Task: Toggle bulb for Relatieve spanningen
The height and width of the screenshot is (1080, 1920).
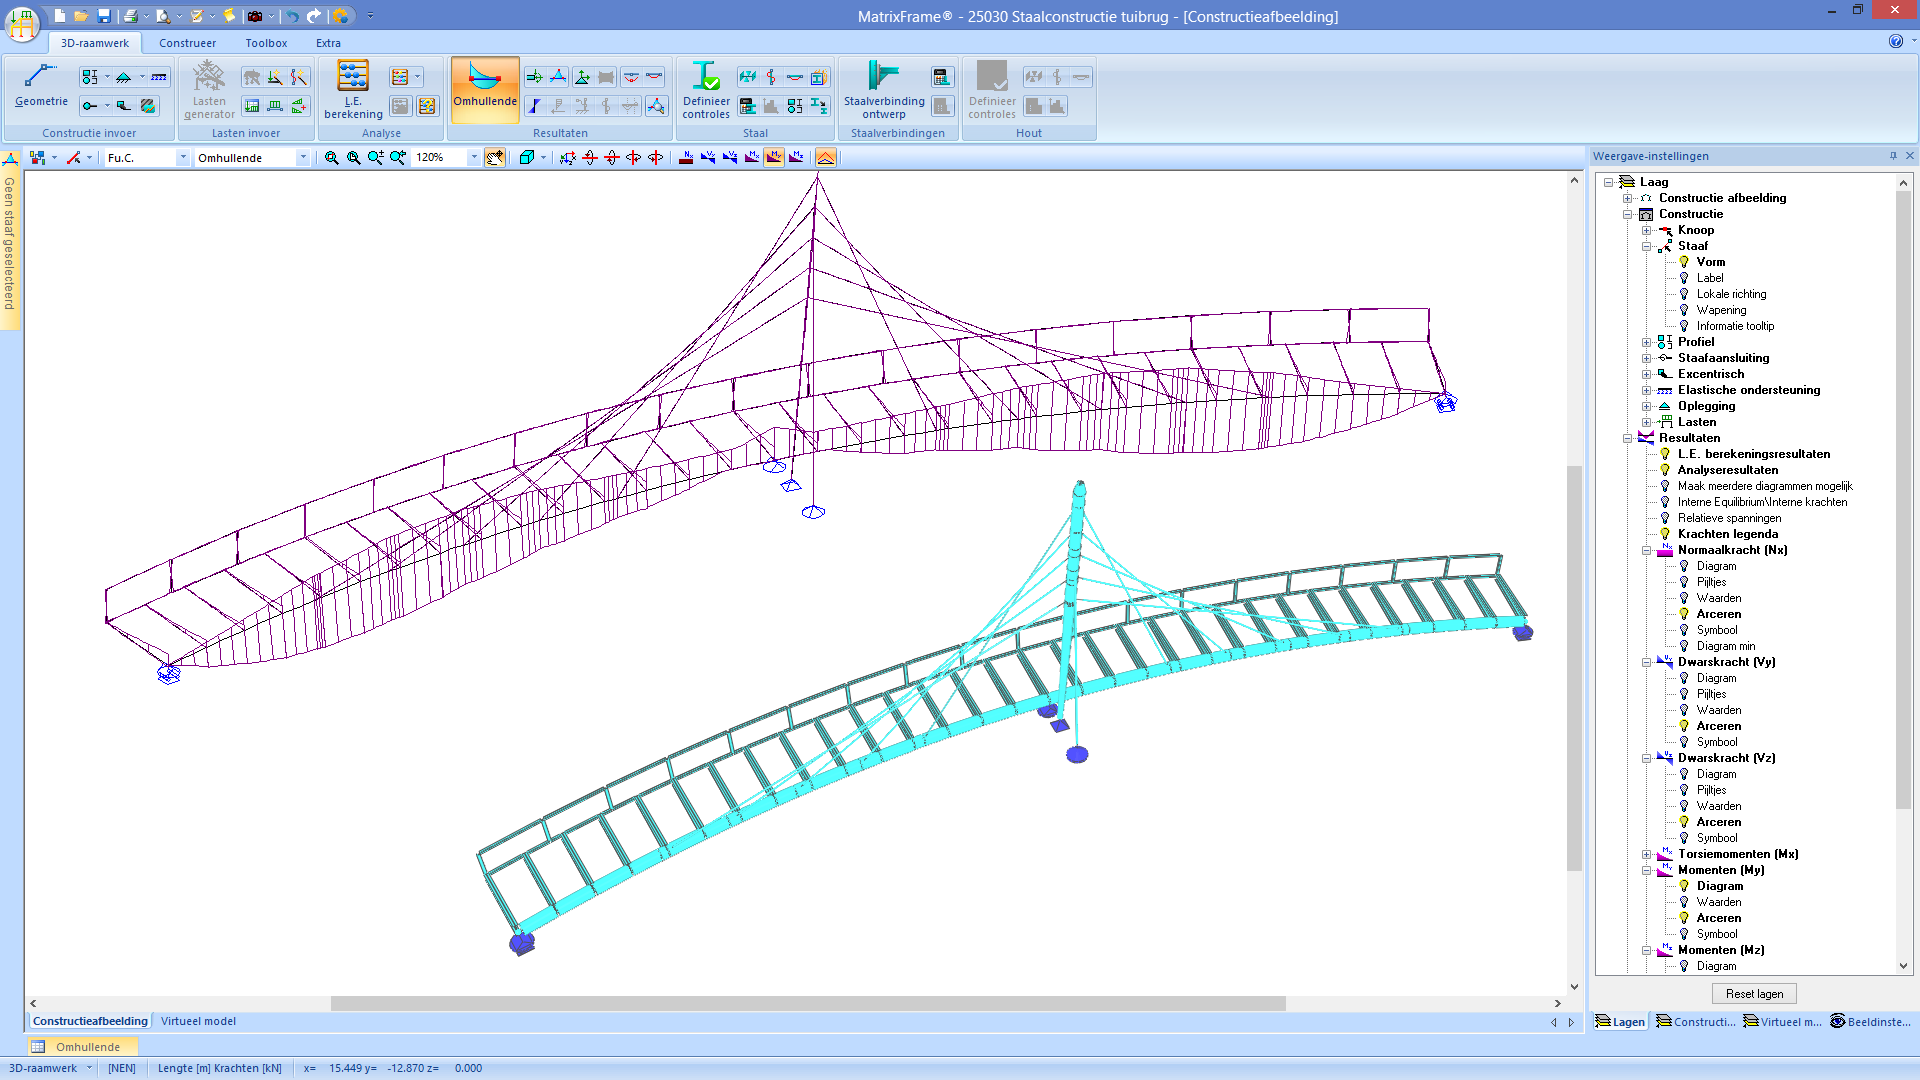Action: 1665,518
